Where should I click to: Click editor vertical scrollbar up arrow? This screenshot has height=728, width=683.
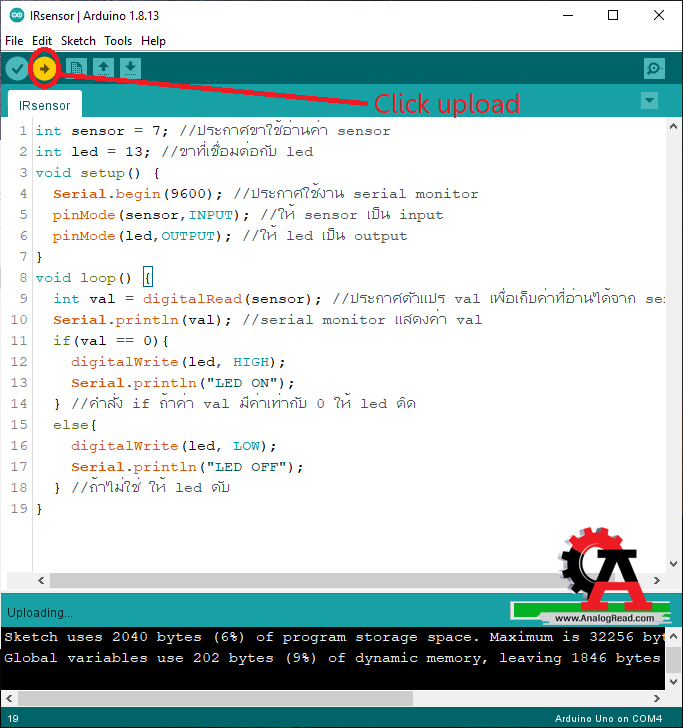pos(673,126)
